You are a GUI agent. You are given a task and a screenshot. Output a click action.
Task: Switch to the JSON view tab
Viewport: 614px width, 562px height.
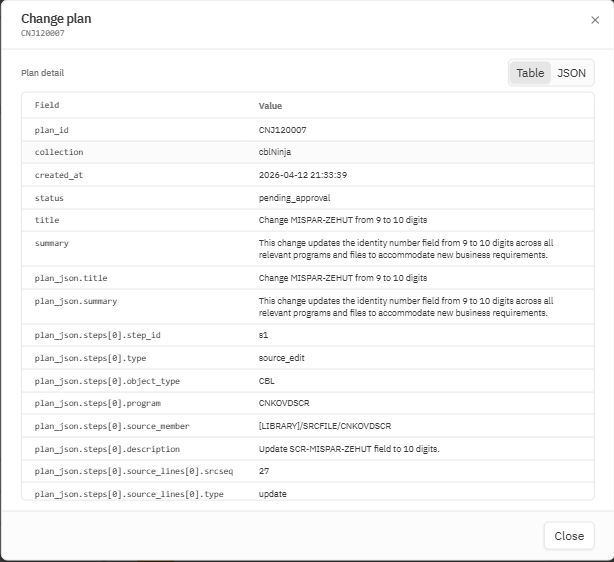tap(571, 73)
